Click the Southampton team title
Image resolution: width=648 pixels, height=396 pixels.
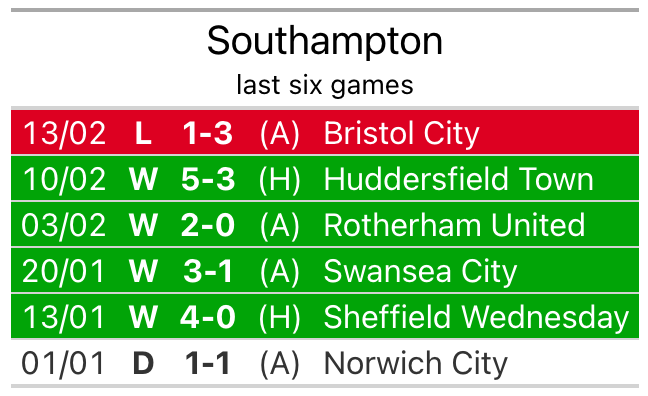(325, 41)
